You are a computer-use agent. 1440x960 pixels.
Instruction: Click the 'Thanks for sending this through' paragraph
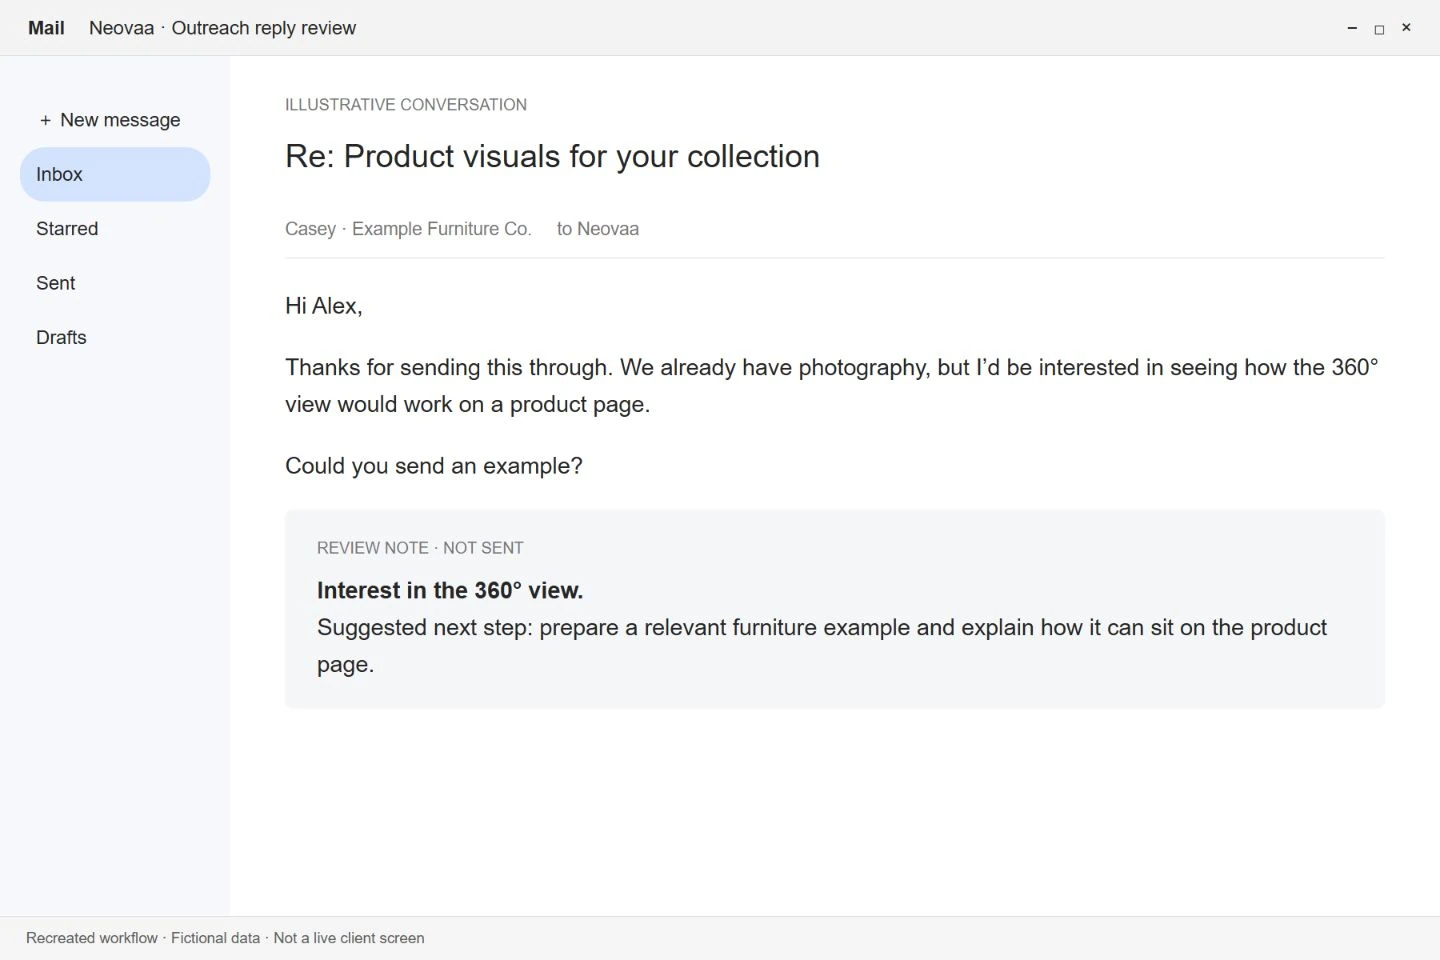point(832,386)
